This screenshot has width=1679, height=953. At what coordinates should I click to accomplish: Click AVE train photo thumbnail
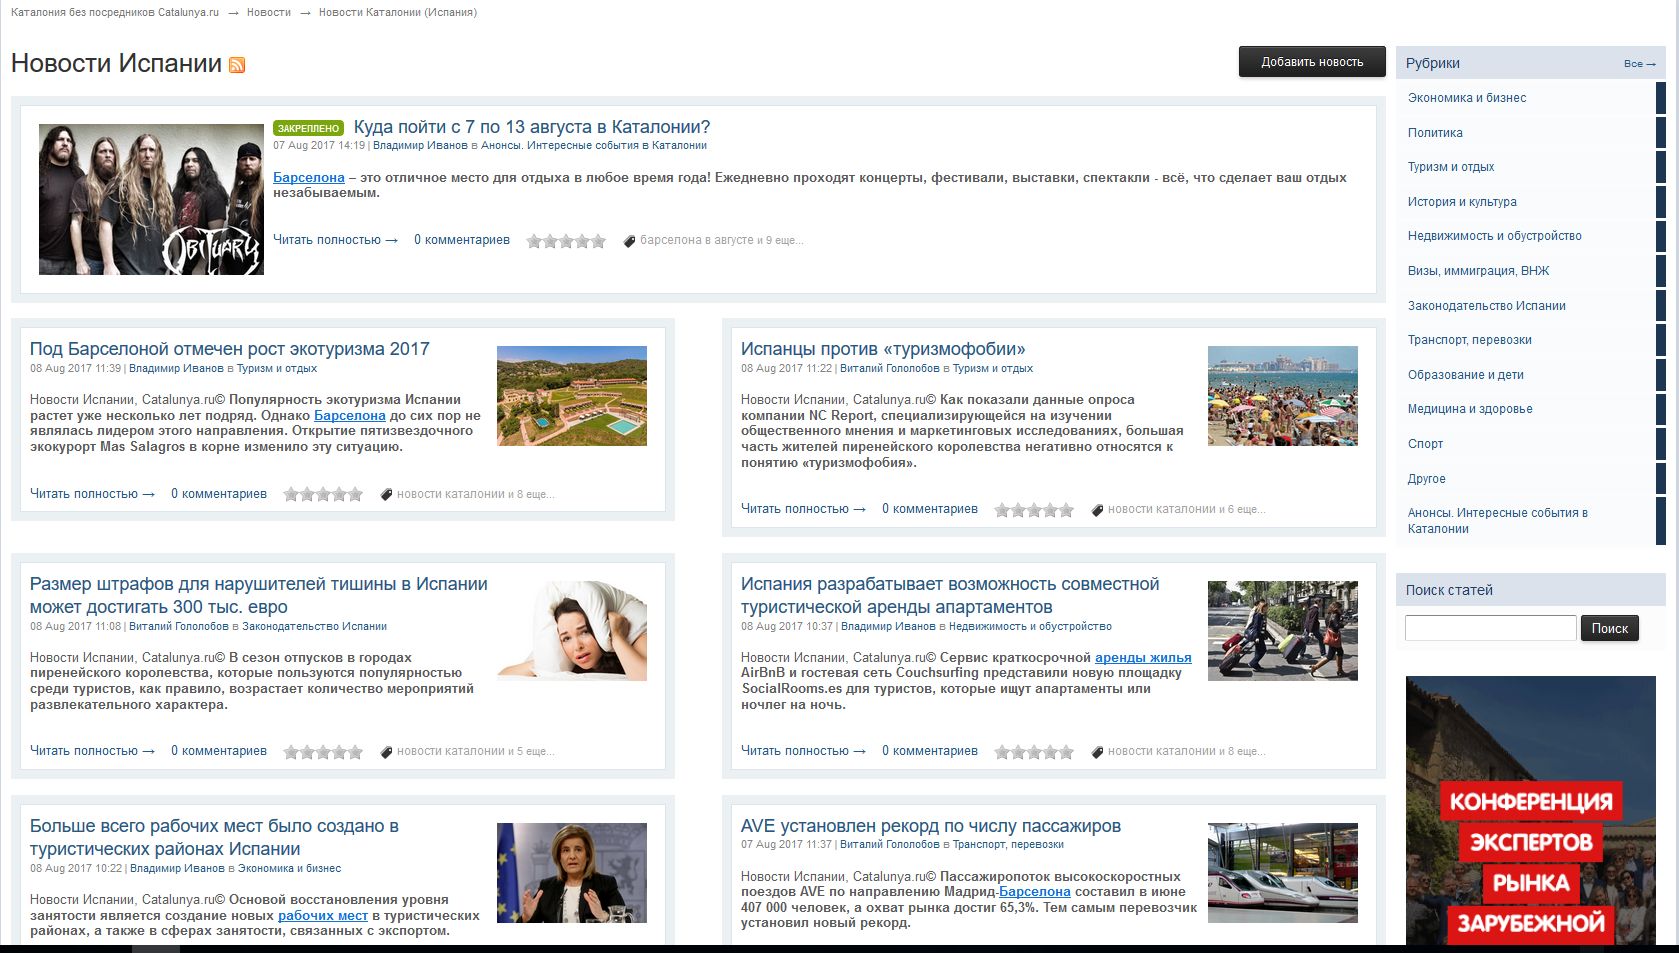[1283, 873]
